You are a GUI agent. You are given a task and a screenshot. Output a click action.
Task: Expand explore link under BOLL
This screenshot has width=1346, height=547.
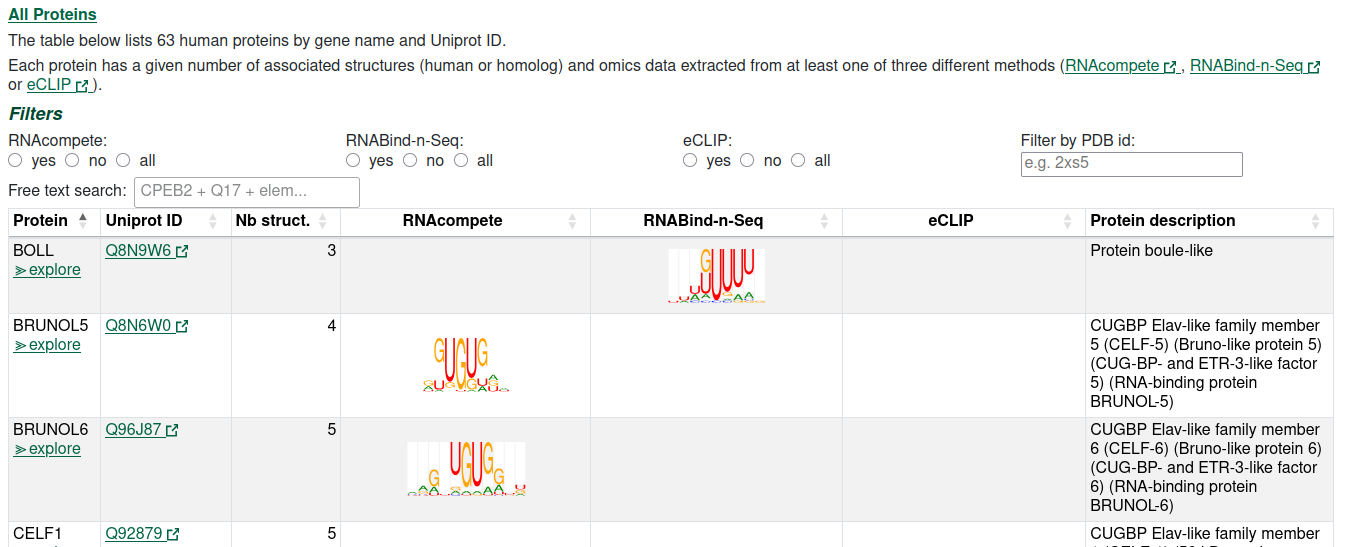tap(47, 270)
